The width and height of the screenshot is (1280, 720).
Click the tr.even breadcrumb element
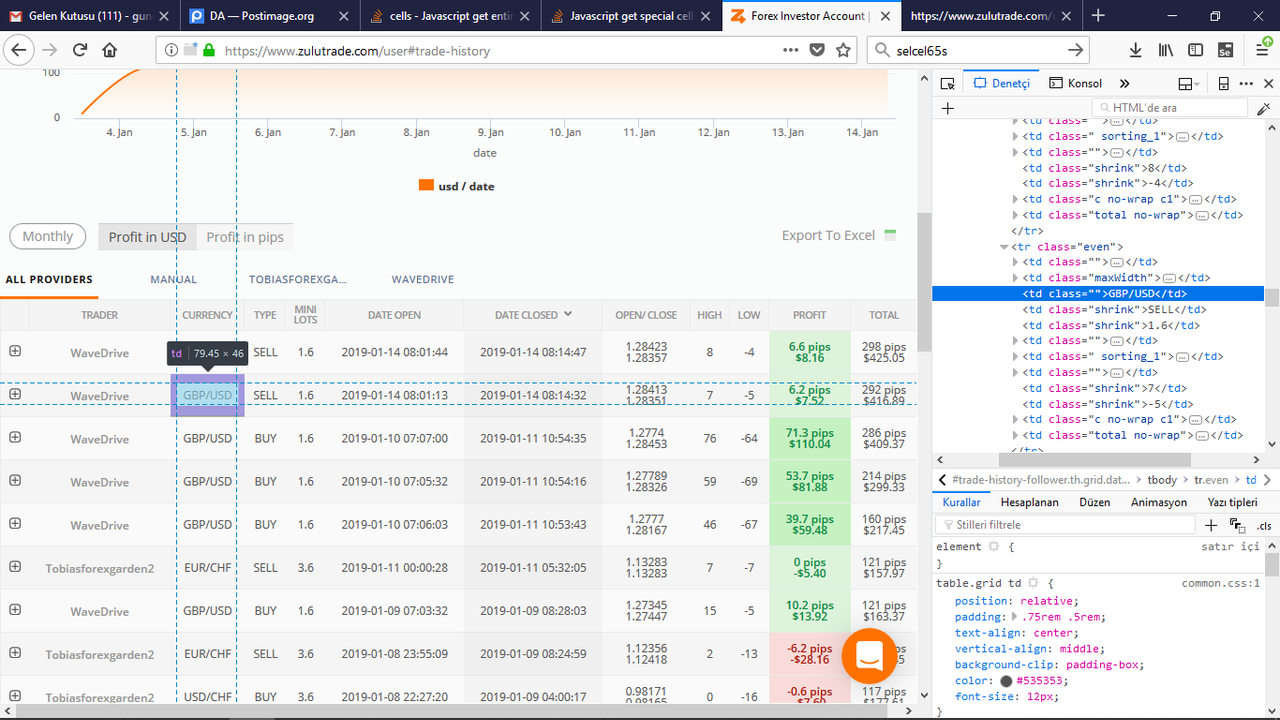(1211, 480)
